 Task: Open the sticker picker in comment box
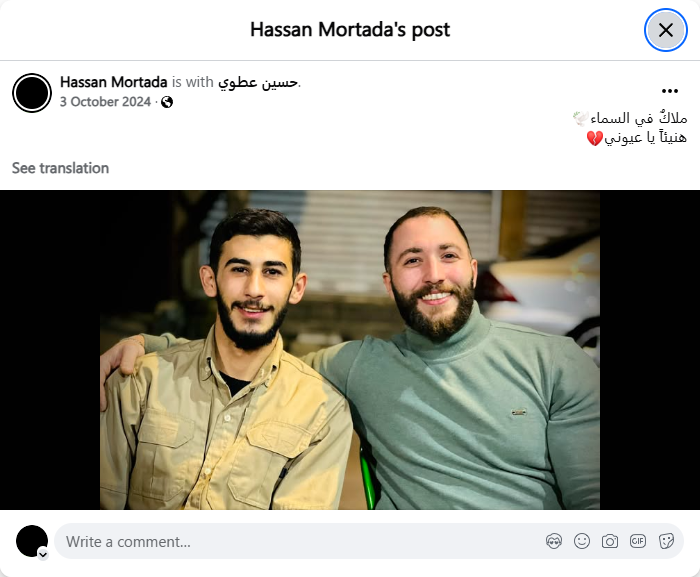(666, 541)
